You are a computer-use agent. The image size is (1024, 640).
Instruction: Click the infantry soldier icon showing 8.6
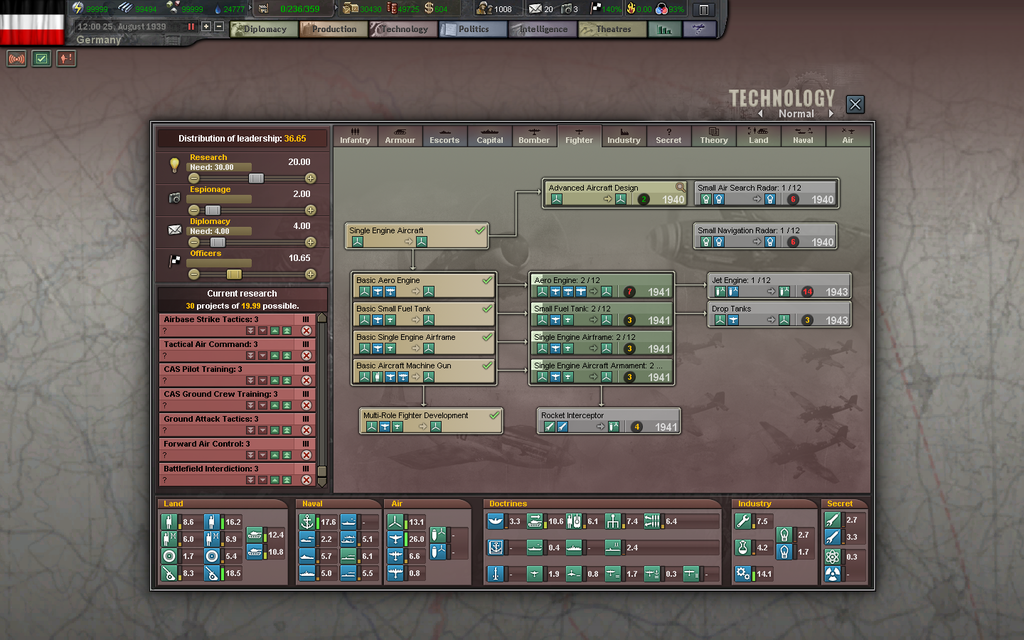(x=170, y=522)
